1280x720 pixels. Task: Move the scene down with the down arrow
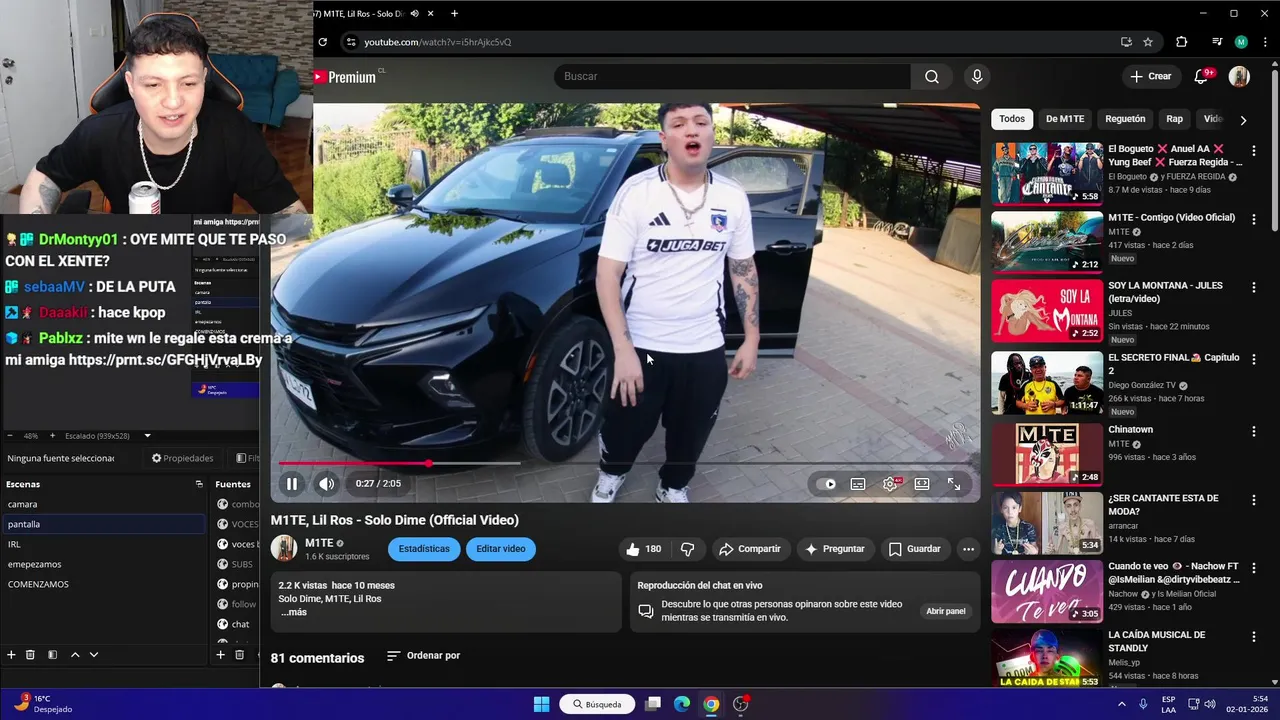point(94,655)
